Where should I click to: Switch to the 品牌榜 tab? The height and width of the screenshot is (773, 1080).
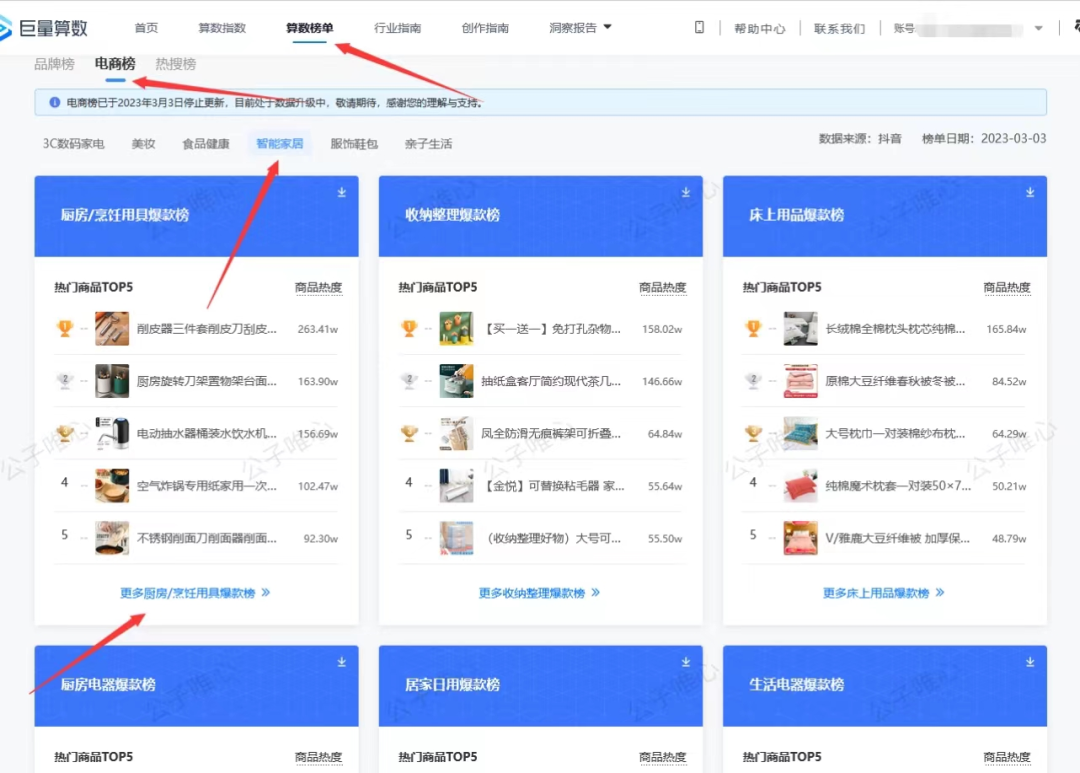[52, 63]
